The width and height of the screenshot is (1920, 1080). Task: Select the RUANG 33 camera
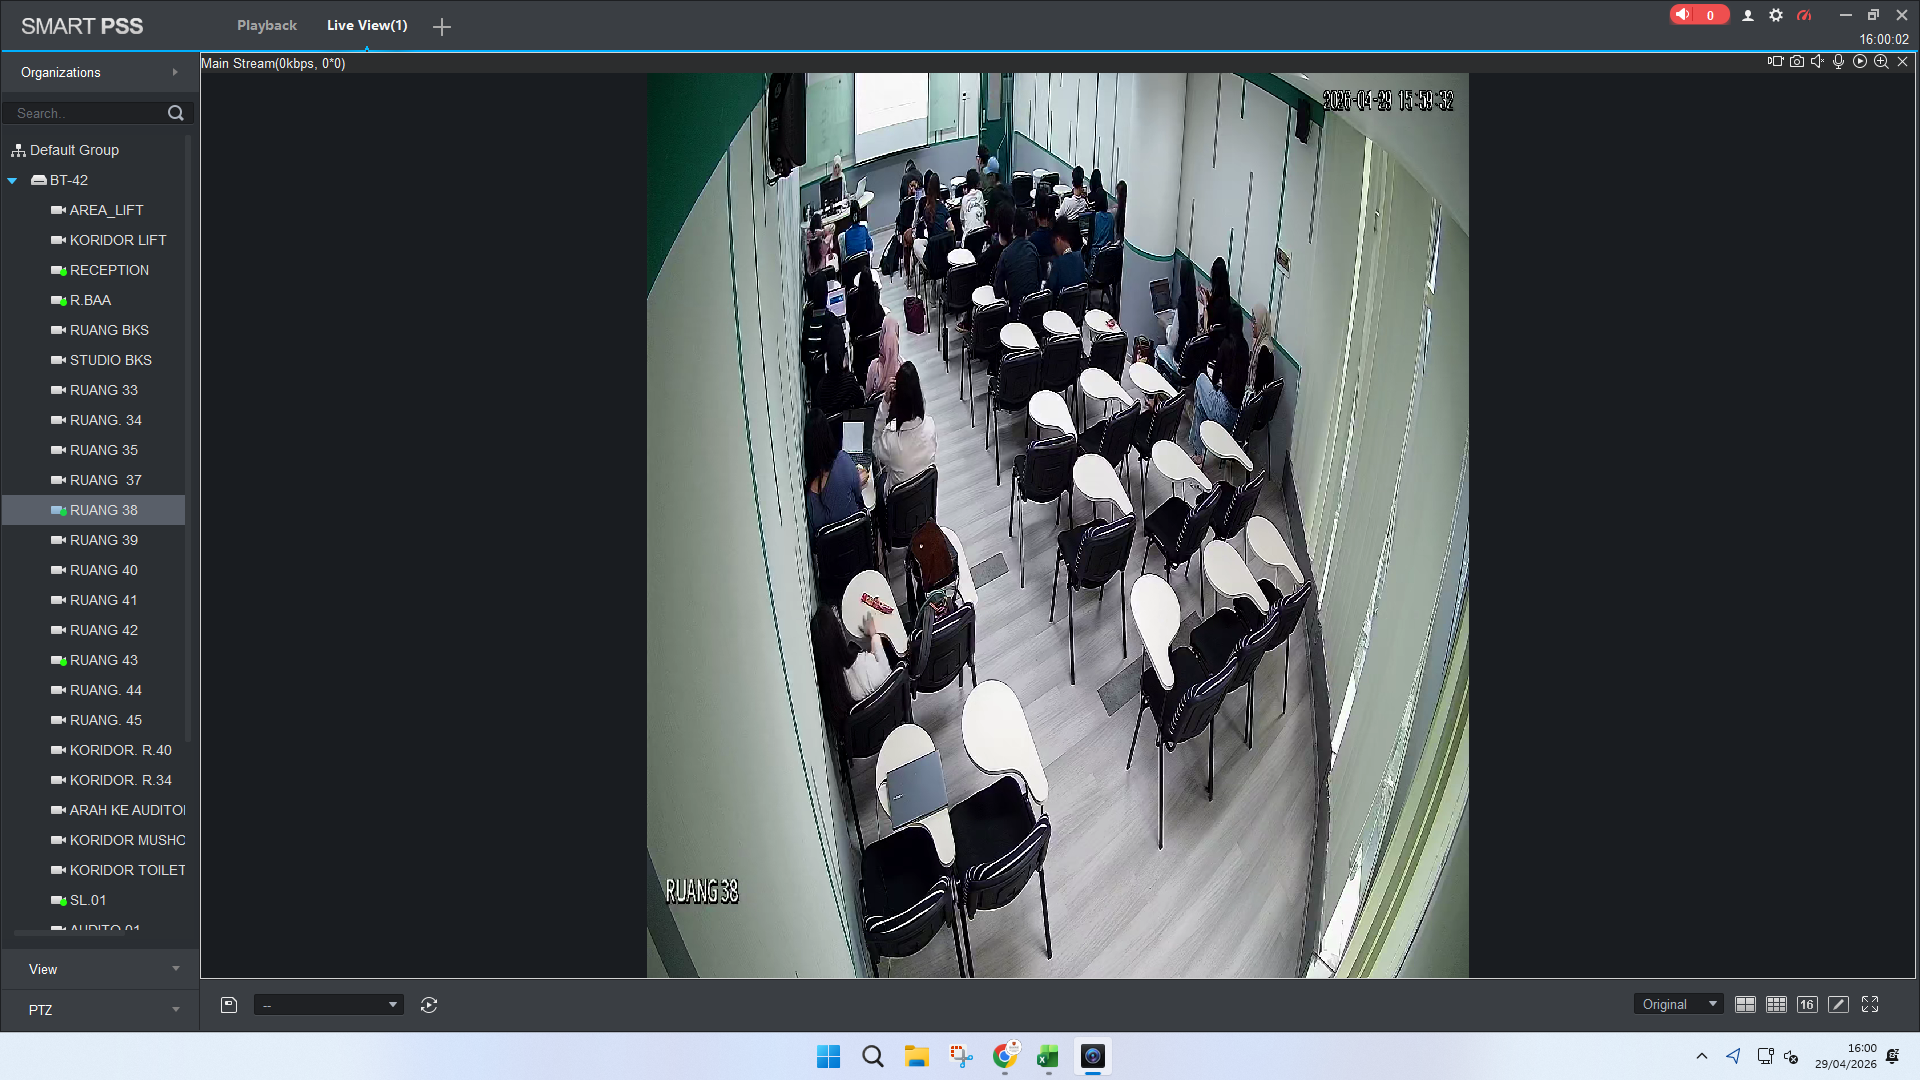104,390
